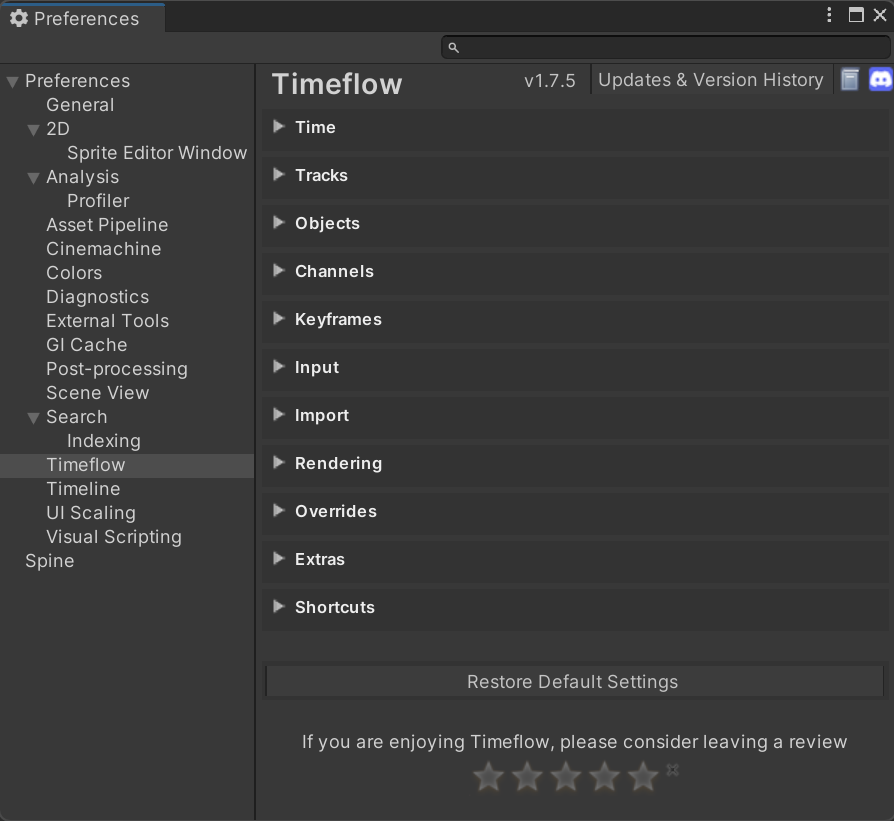Rate Timeflow with the first star

pyautogui.click(x=489, y=776)
